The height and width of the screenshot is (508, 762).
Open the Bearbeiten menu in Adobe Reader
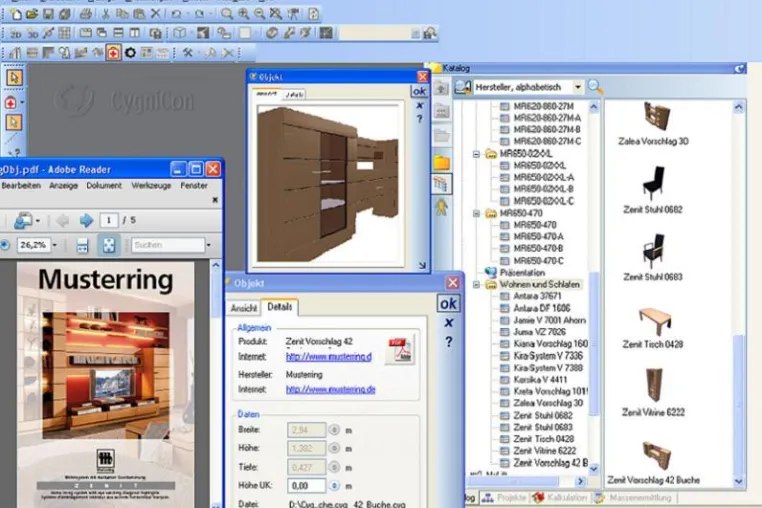[x=20, y=186]
